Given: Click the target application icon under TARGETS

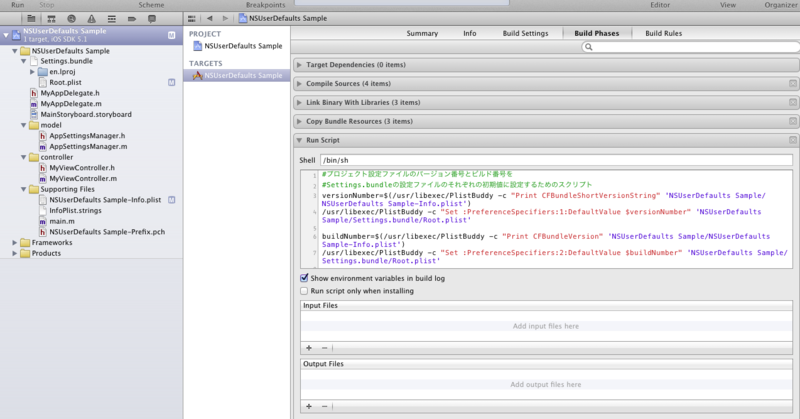Looking at the screenshot, I should pyautogui.click(x=197, y=76).
